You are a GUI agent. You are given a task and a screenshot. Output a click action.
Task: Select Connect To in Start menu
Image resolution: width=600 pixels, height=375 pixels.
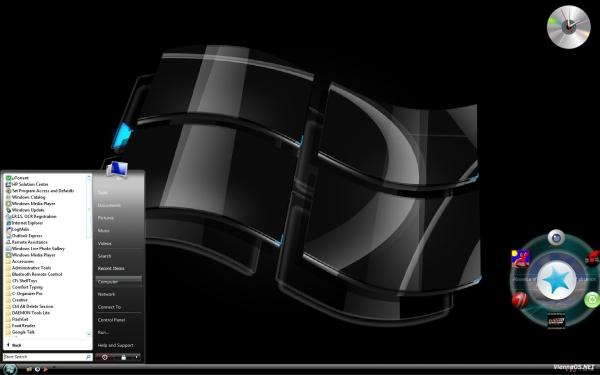(109, 307)
